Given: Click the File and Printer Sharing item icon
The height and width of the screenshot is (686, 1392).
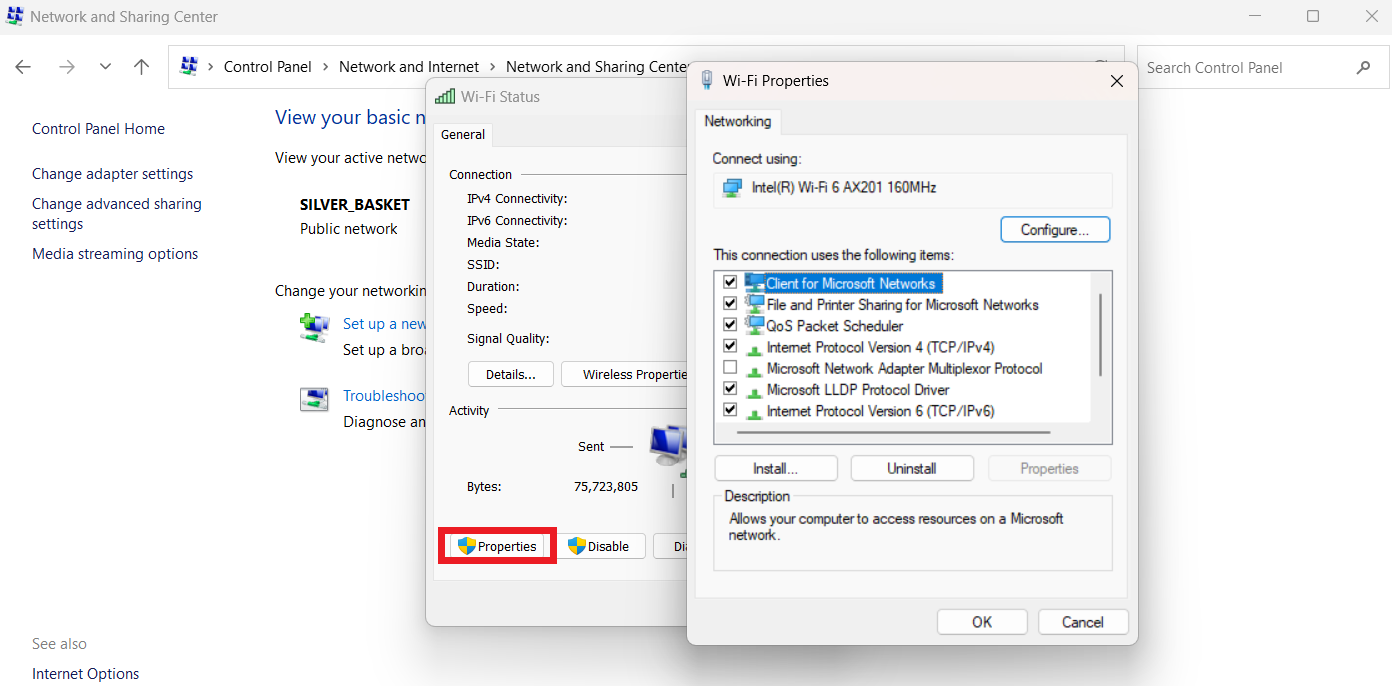Looking at the screenshot, I should click(755, 304).
